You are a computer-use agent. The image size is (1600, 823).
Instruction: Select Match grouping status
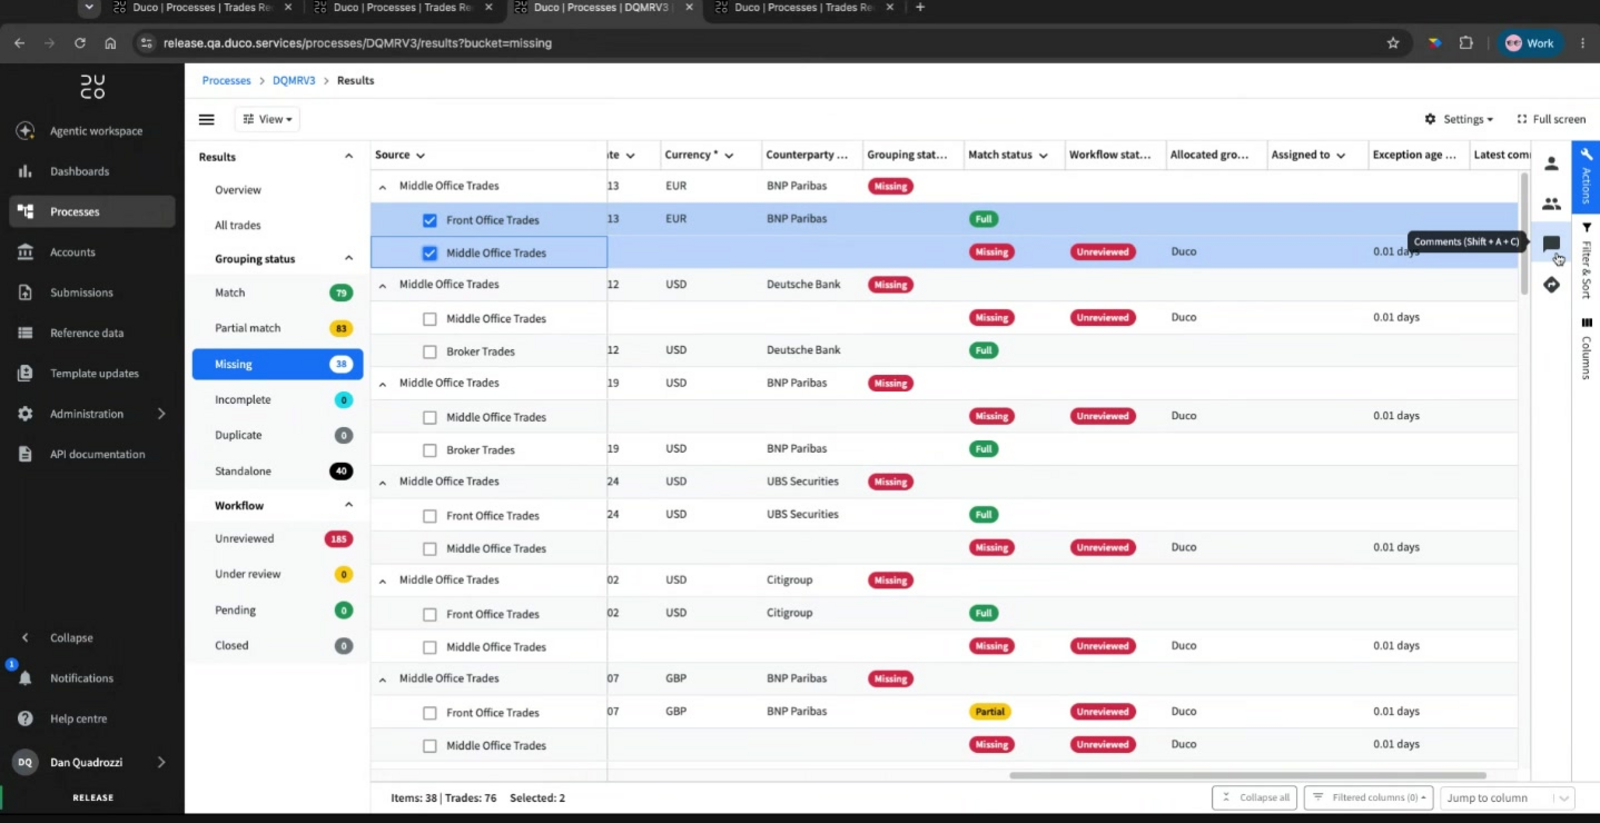pyautogui.click(x=278, y=293)
